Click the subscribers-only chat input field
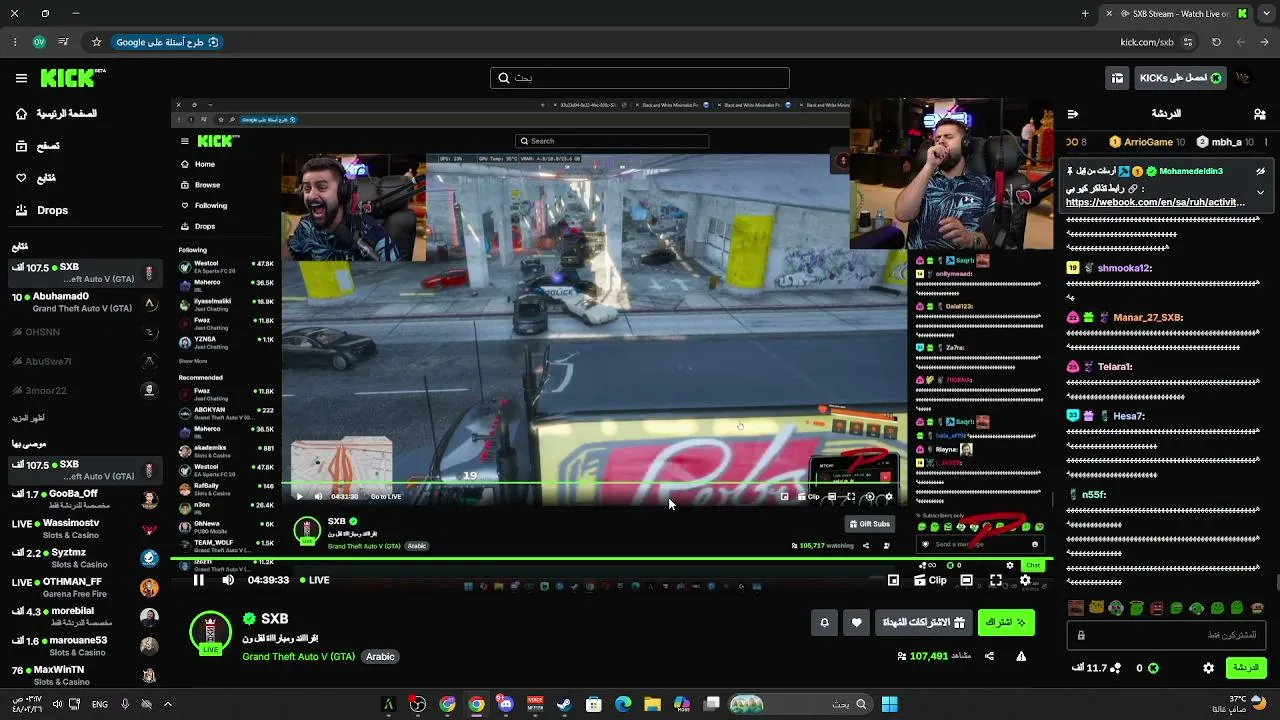Image resolution: width=1280 pixels, height=720 pixels. pos(1167,635)
